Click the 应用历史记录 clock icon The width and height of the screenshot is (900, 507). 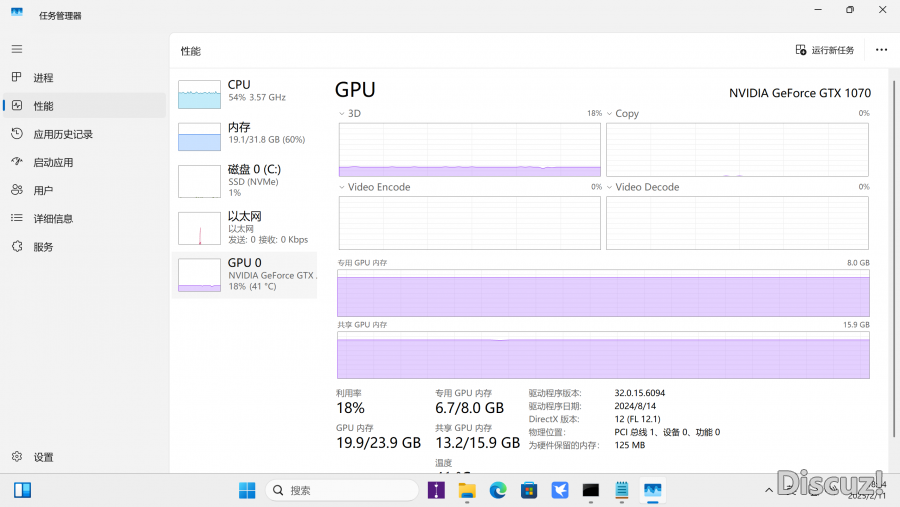(x=17, y=133)
